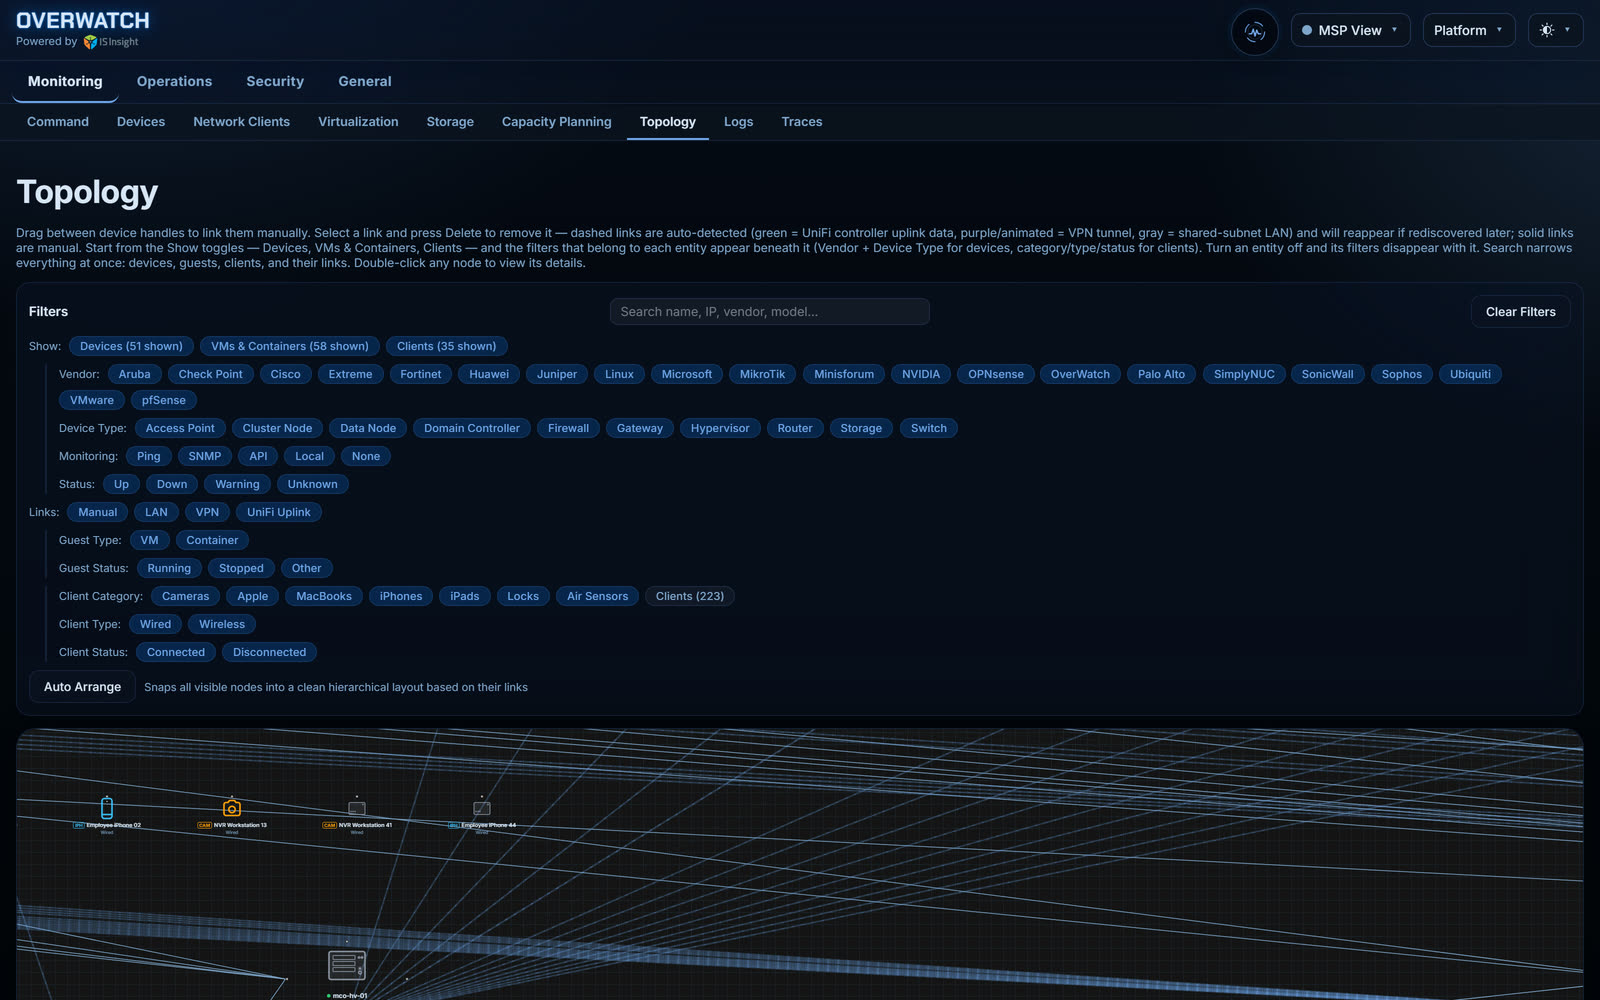Toggle the Access Point device type filter

coord(180,428)
